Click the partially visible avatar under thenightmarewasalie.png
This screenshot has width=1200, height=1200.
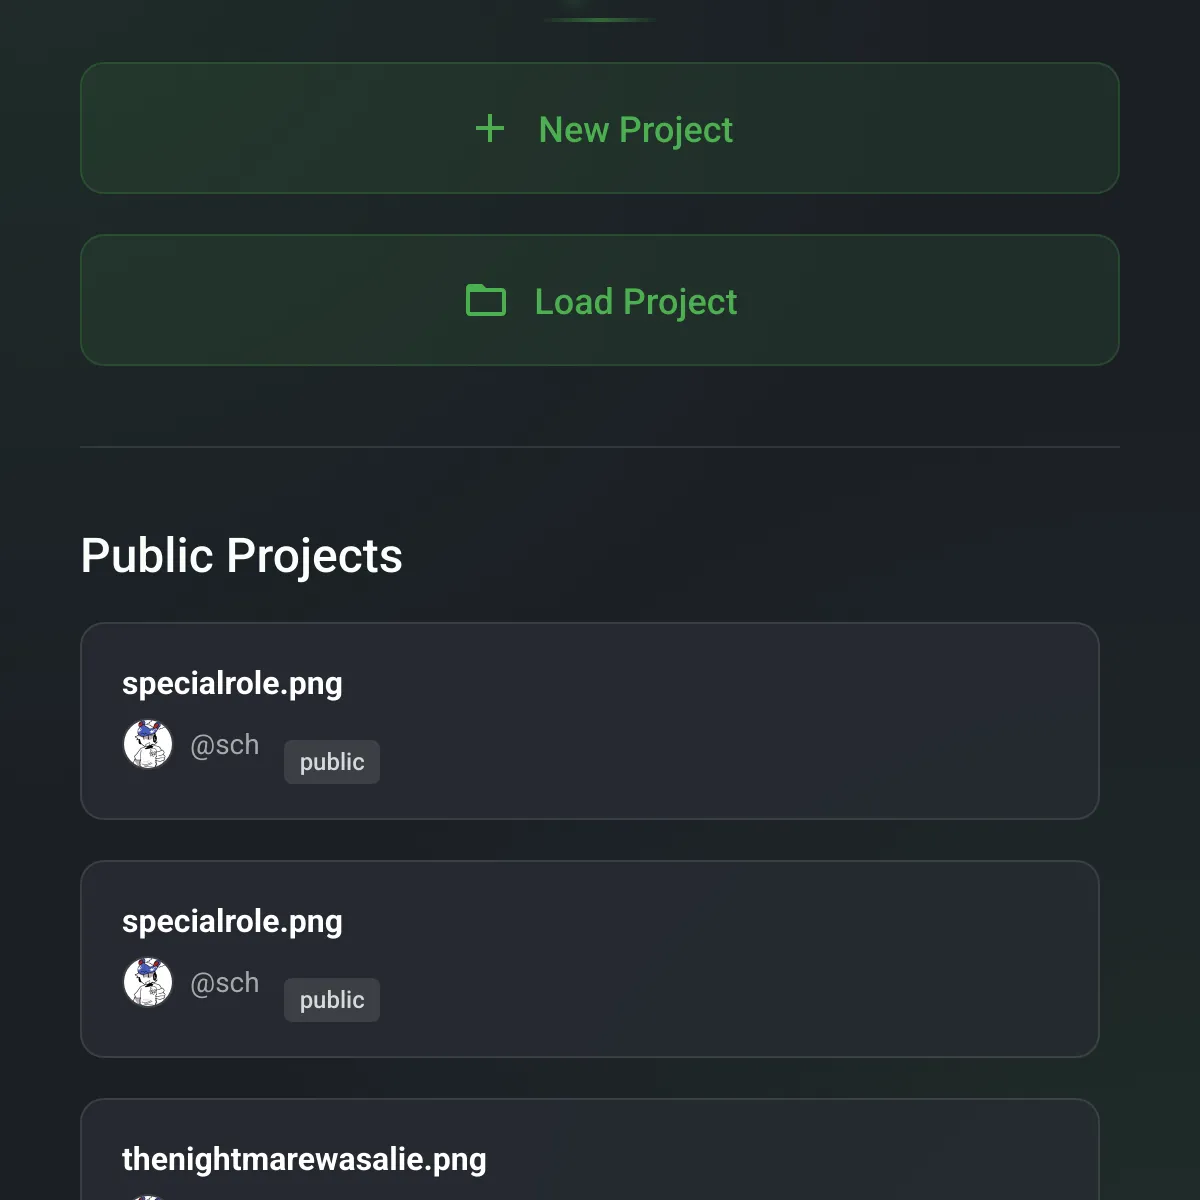[x=148, y=1197]
